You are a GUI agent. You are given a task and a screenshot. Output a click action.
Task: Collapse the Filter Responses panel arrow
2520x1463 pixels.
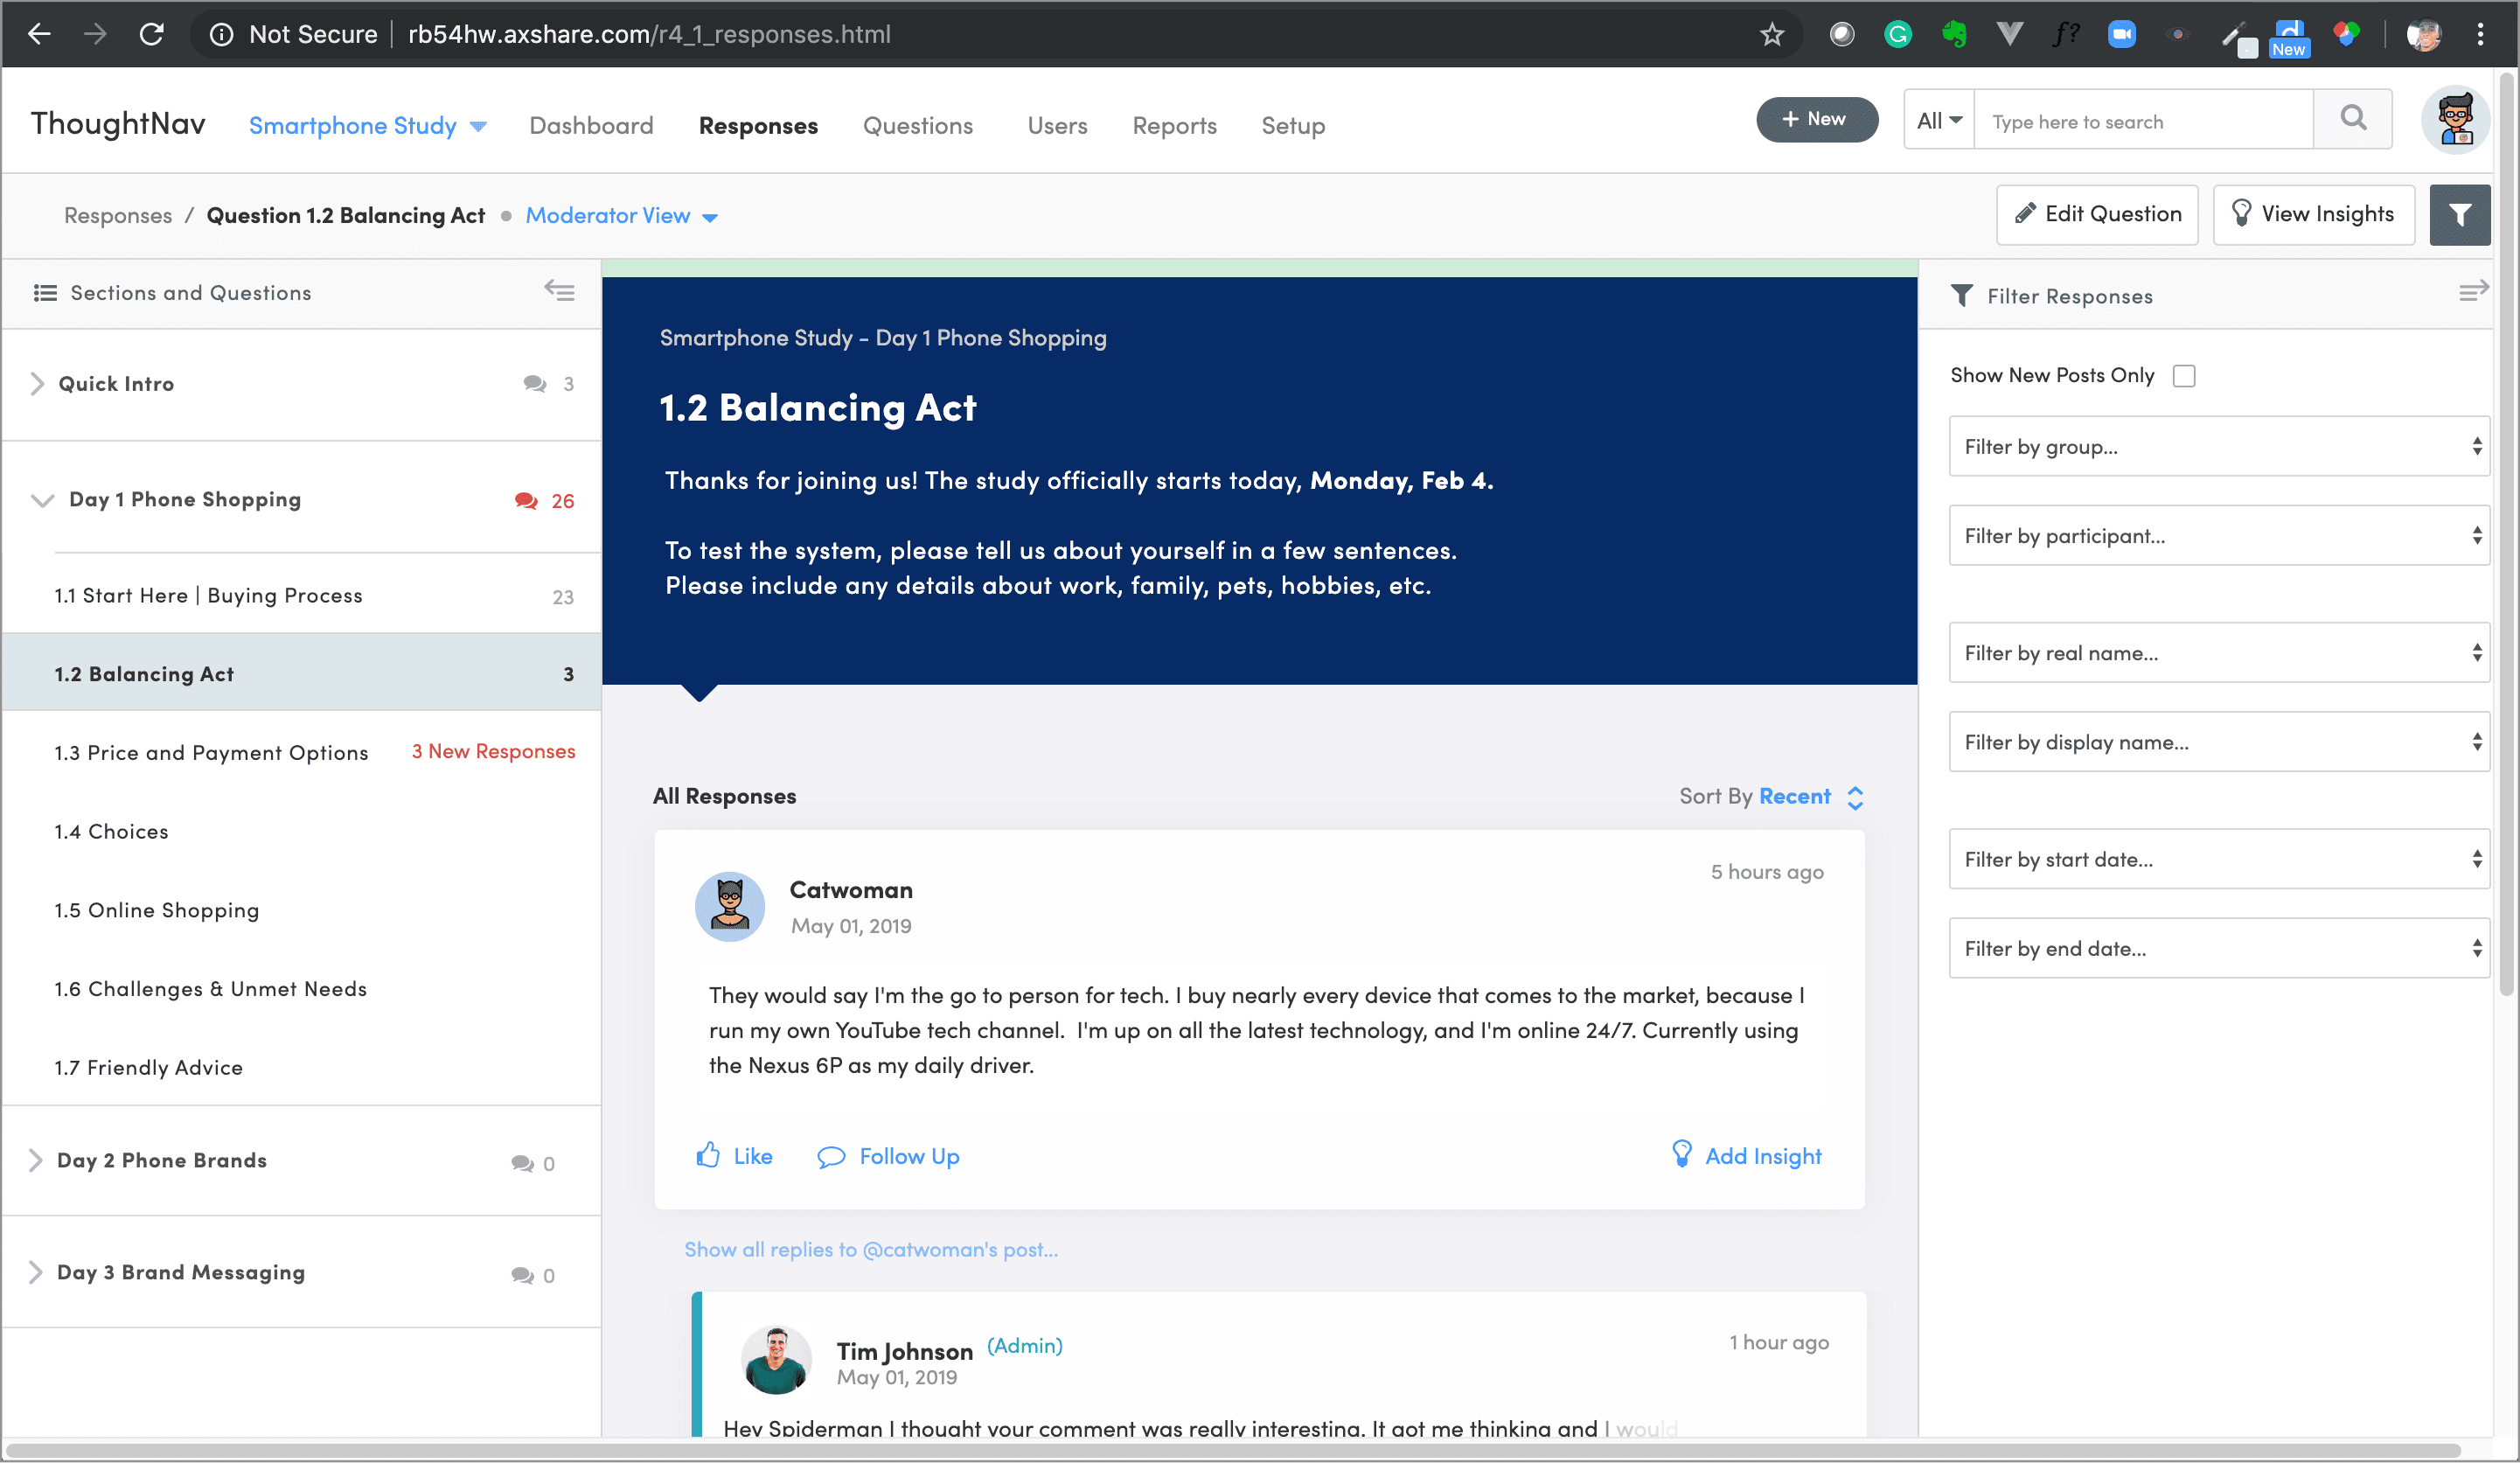click(2472, 292)
